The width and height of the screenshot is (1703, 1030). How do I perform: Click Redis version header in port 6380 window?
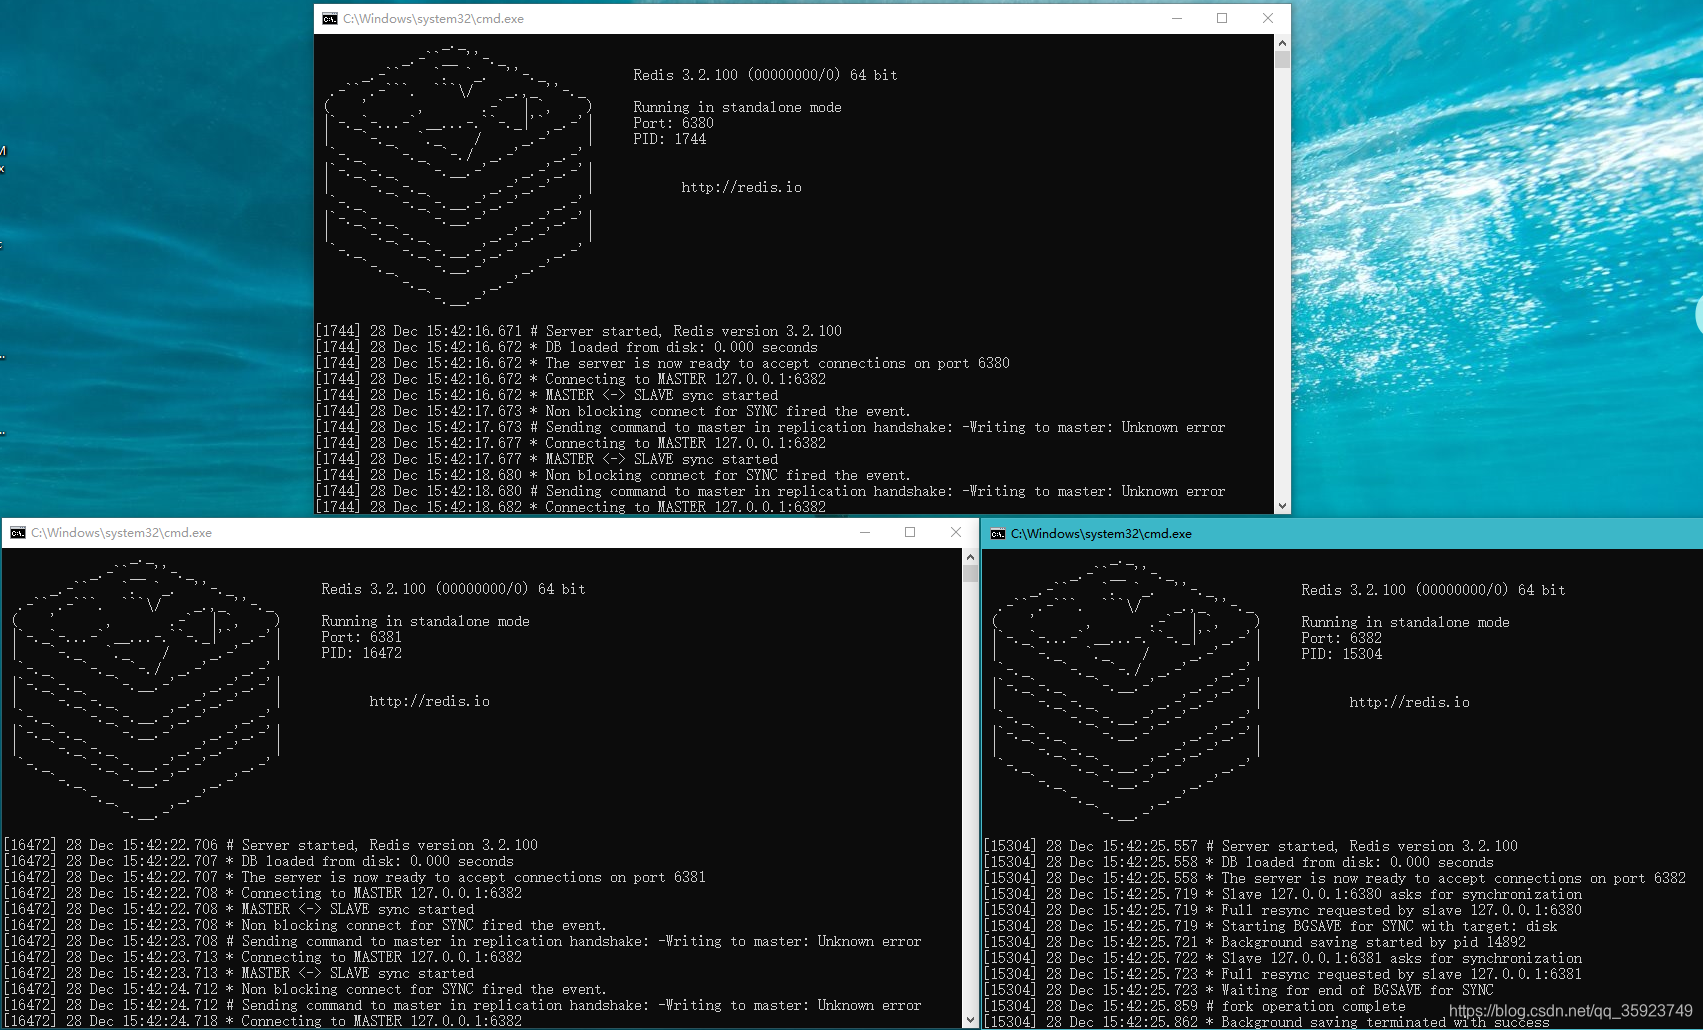click(765, 75)
